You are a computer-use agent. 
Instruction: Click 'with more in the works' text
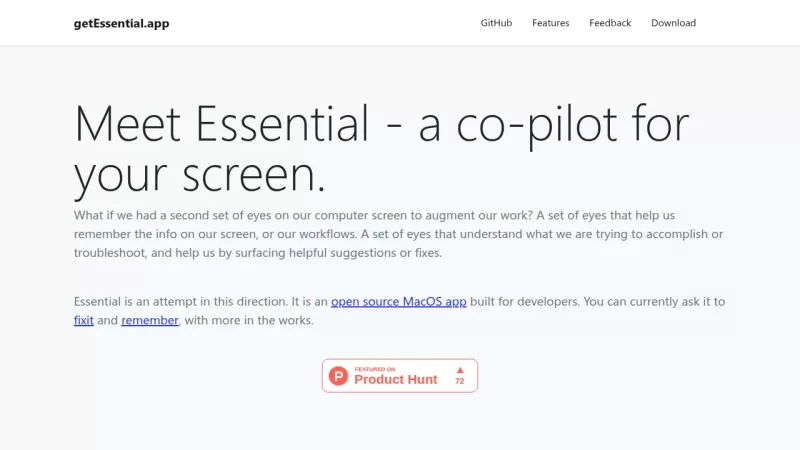[x=249, y=321]
